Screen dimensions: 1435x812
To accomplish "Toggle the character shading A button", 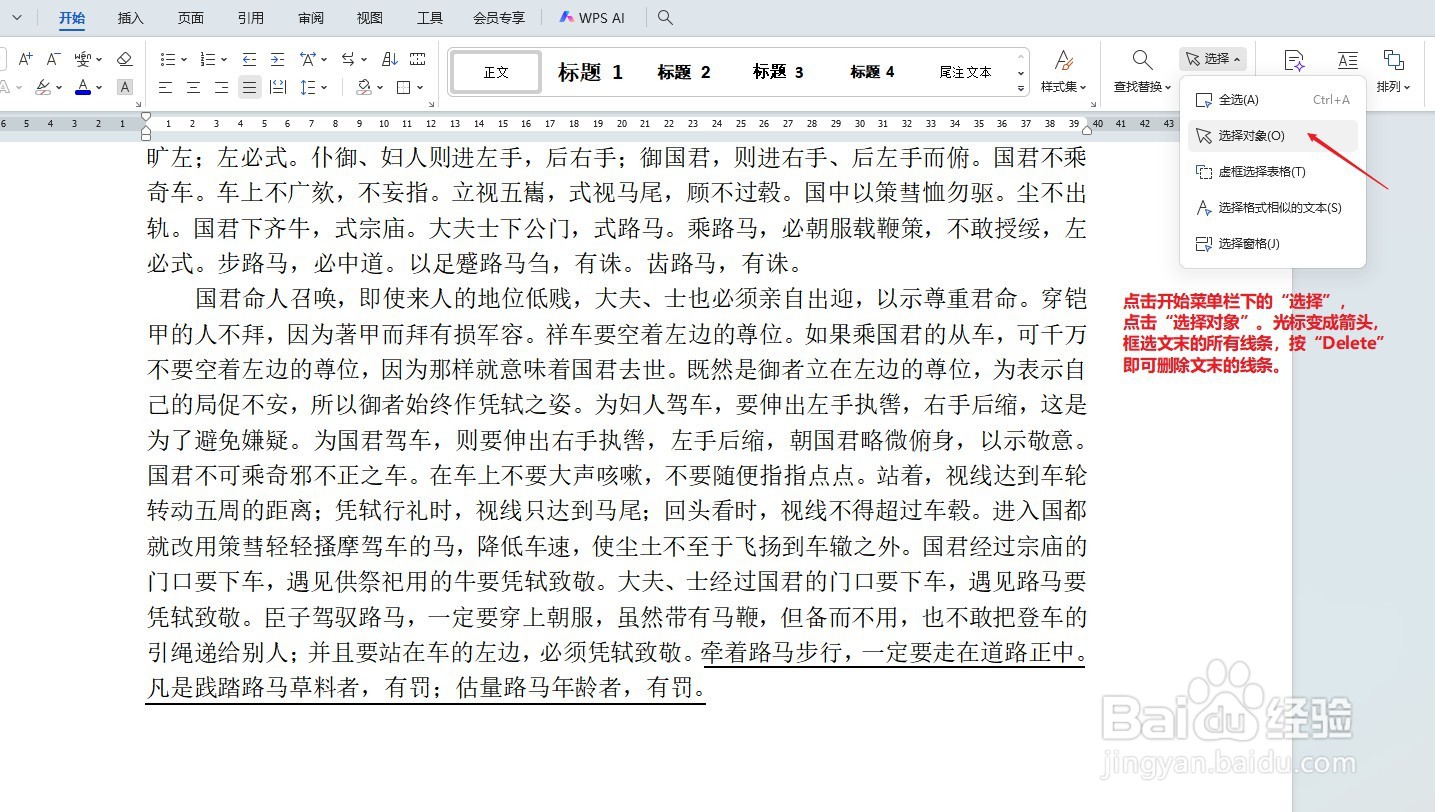I will pyautogui.click(x=125, y=87).
